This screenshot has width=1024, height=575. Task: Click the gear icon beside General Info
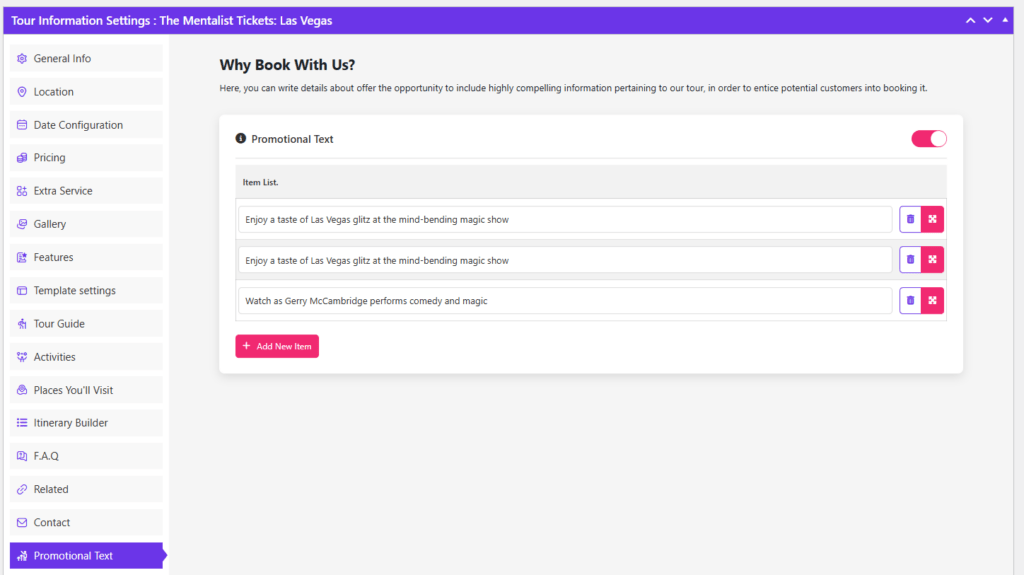coord(22,58)
